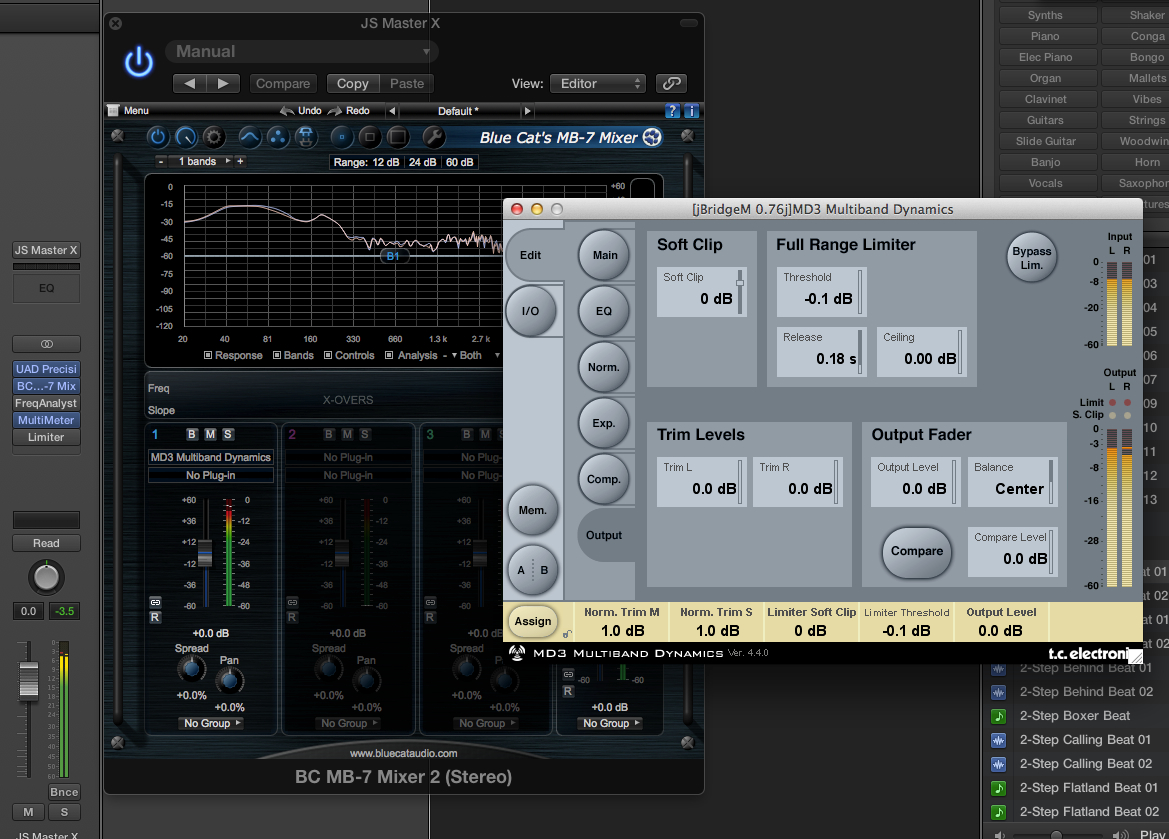This screenshot has height=839, width=1169.
Task: Open the Manual preset dropdown
Action: (303, 52)
